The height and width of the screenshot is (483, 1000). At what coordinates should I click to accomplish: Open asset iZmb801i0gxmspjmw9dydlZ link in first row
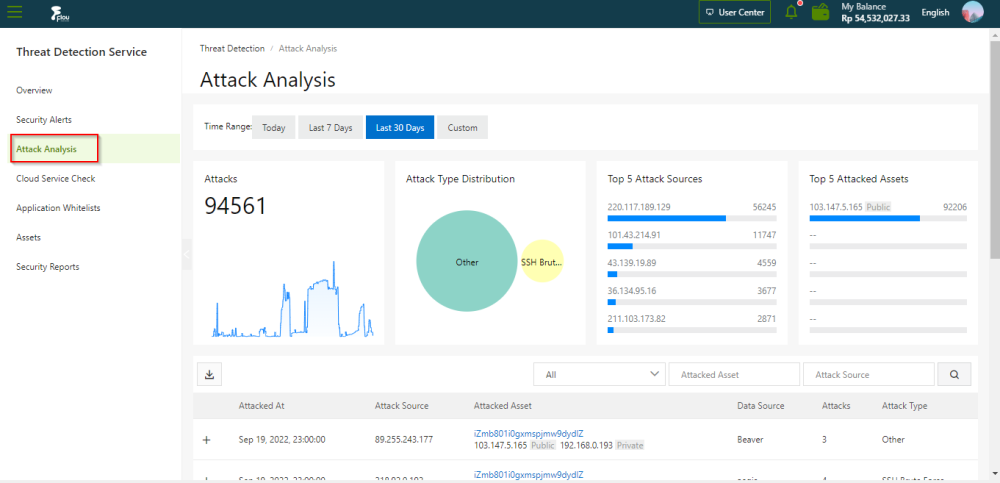tap(529, 434)
